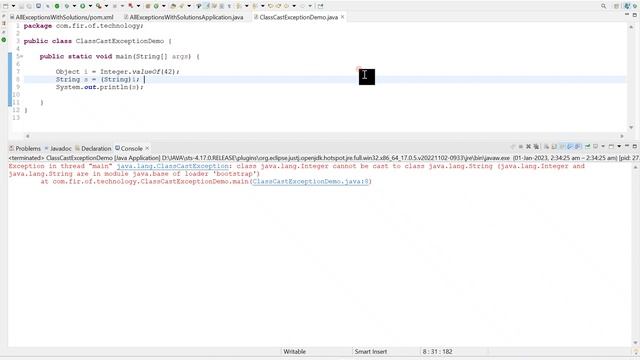Image resolution: width=640 pixels, height=360 pixels.
Task: Select the Console view tab
Action: [x=129, y=148]
